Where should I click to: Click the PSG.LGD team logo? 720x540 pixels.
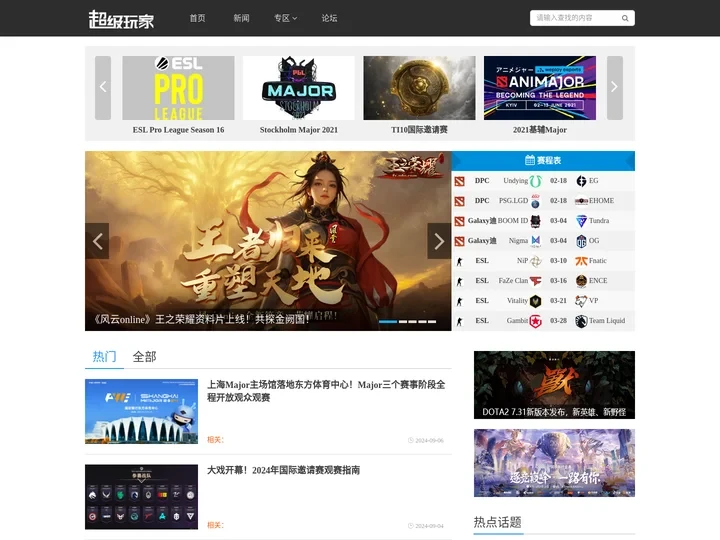[535, 201]
